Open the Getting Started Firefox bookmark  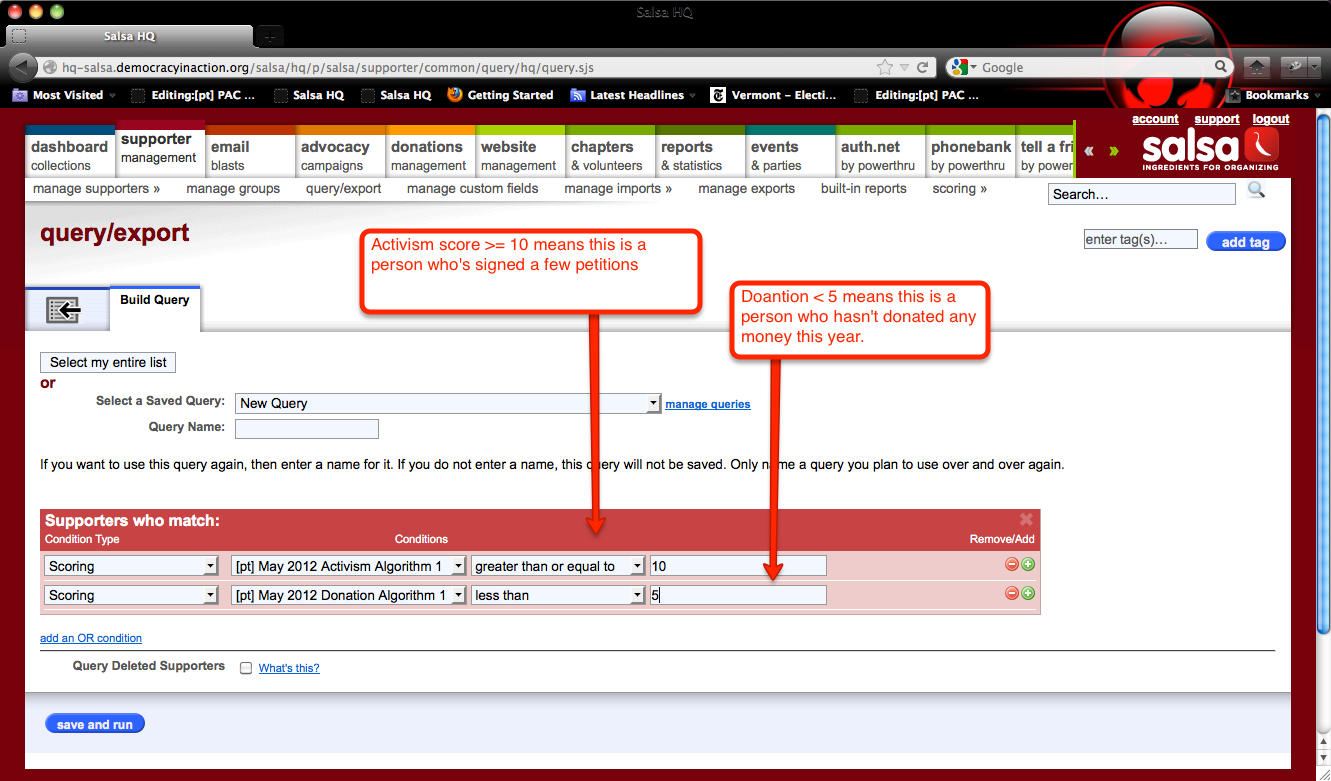tap(500, 95)
